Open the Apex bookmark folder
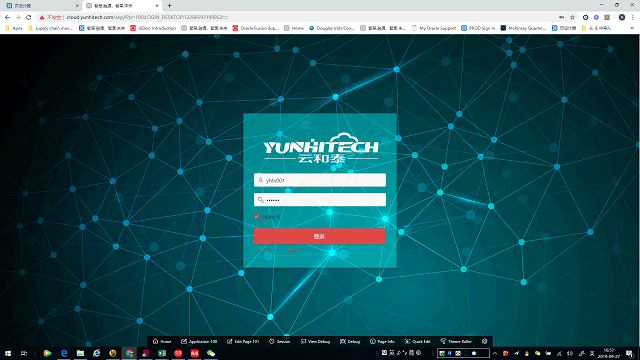This screenshot has height=360, width=640. (x=14, y=28)
